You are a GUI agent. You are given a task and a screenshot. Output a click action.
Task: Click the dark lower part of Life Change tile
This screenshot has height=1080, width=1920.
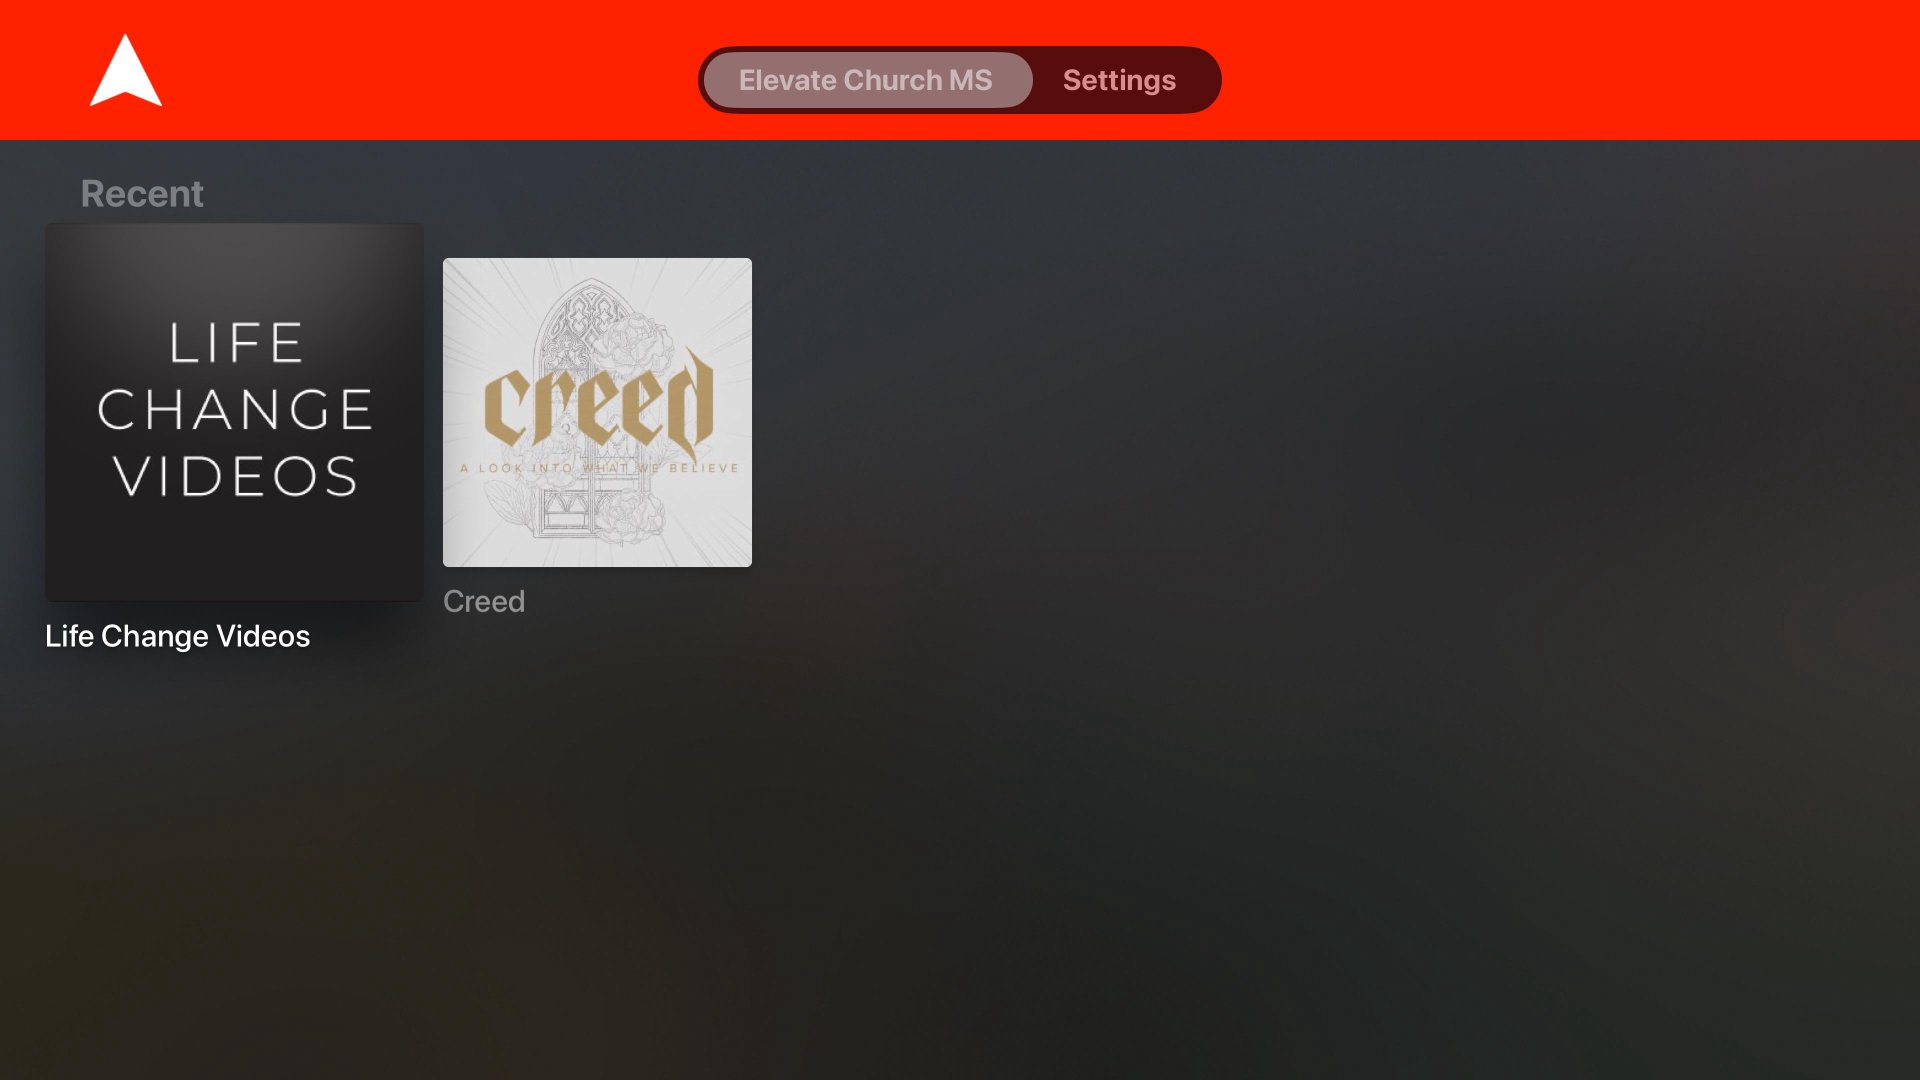[234, 555]
